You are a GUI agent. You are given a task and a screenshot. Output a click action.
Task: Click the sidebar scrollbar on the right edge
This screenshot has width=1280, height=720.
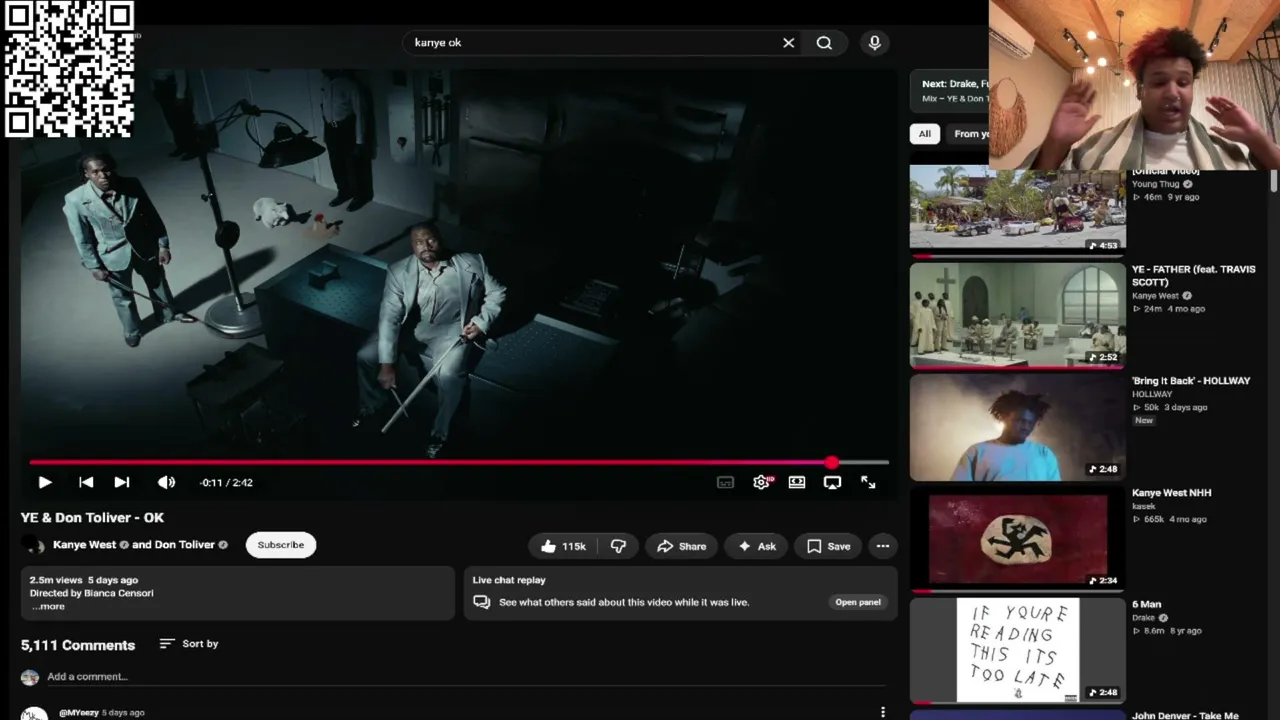click(x=1274, y=180)
